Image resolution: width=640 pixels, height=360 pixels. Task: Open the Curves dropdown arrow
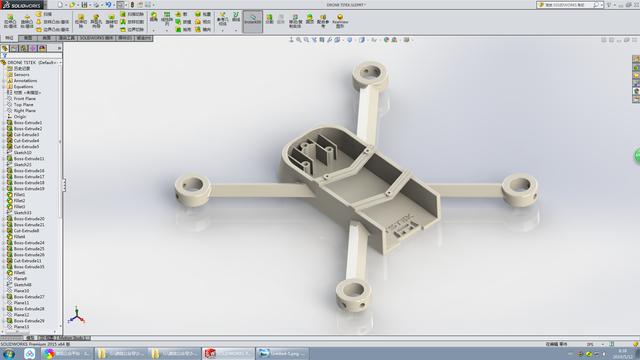(x=236, y=31)
